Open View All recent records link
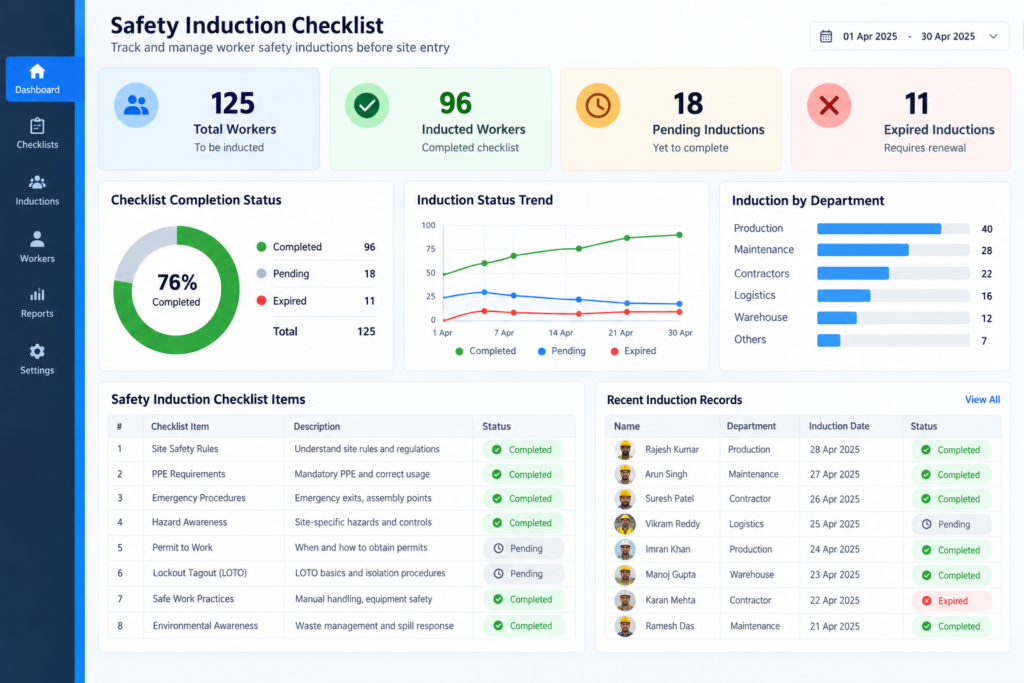Image resolution: width=1024 pixels, height=683 pixels. click(982, 400)
